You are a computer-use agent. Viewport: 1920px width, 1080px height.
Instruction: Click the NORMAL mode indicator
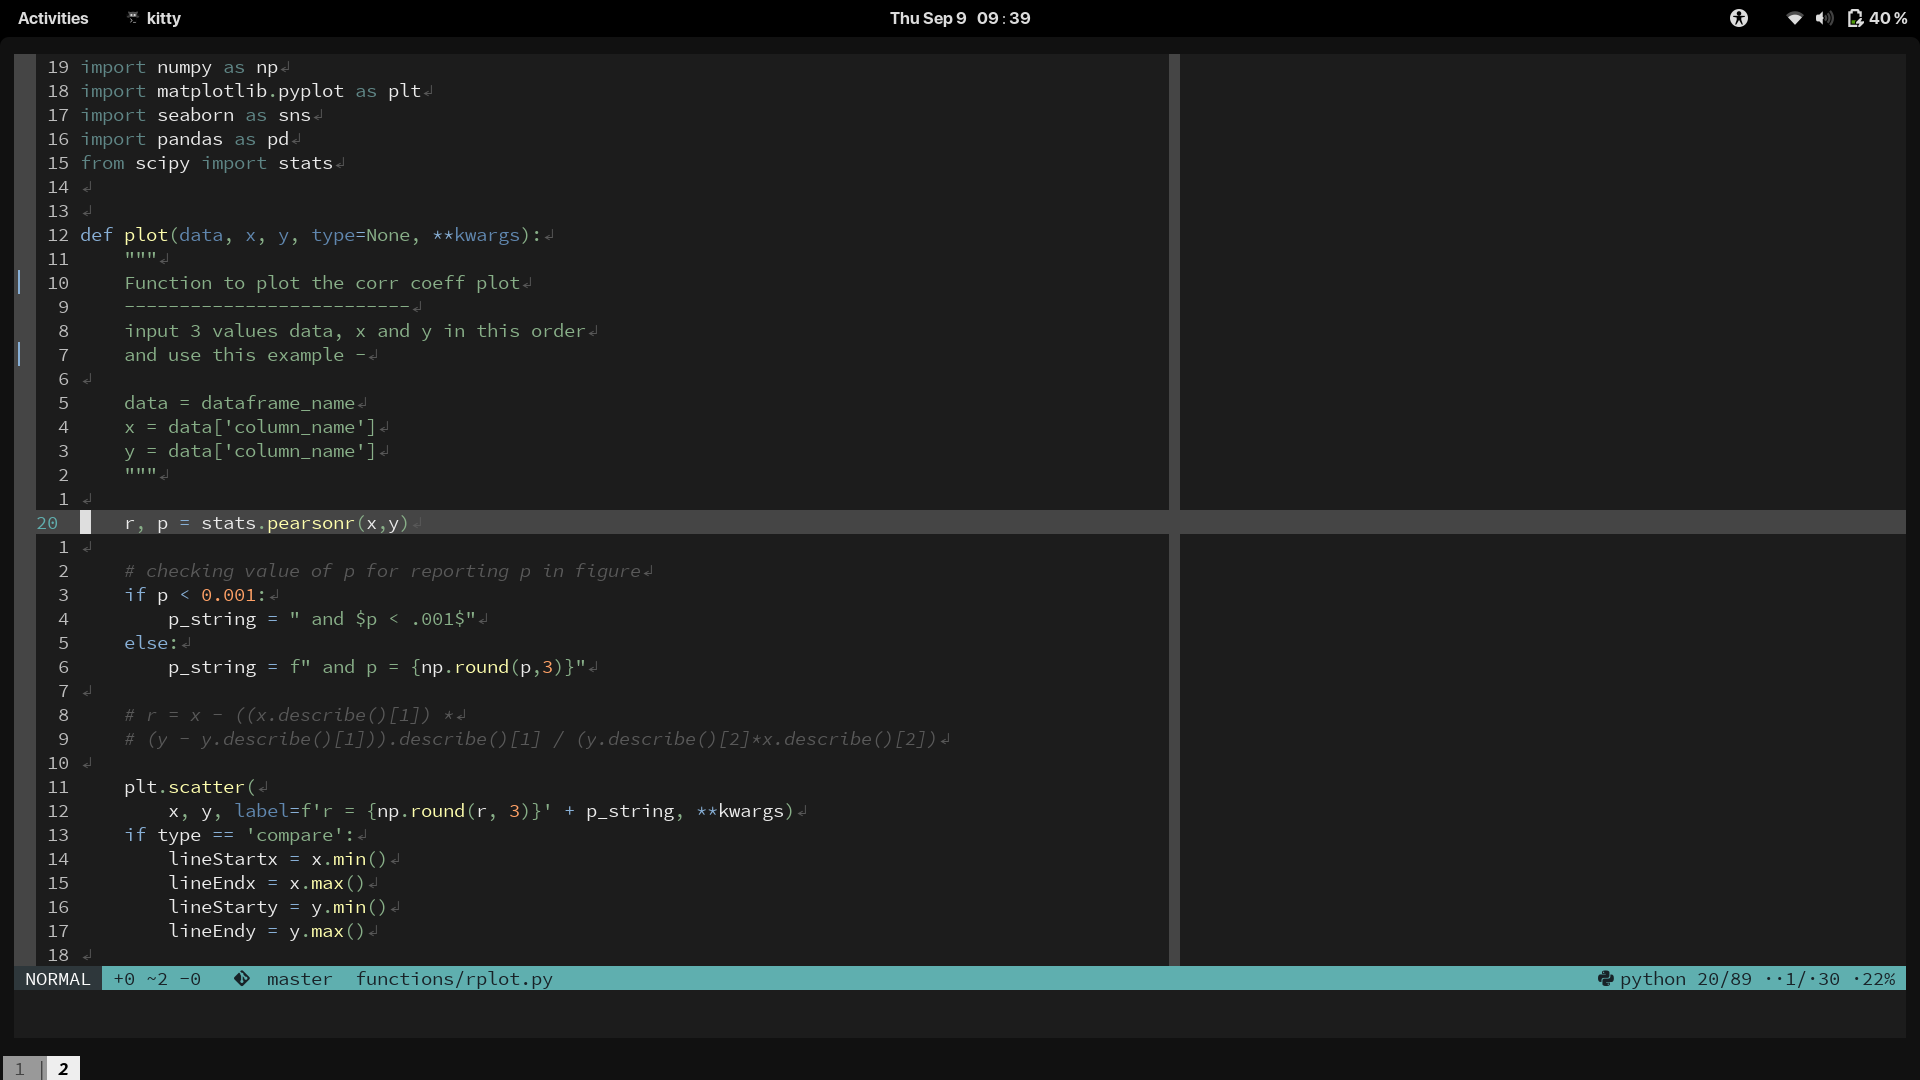pos(57,979)
